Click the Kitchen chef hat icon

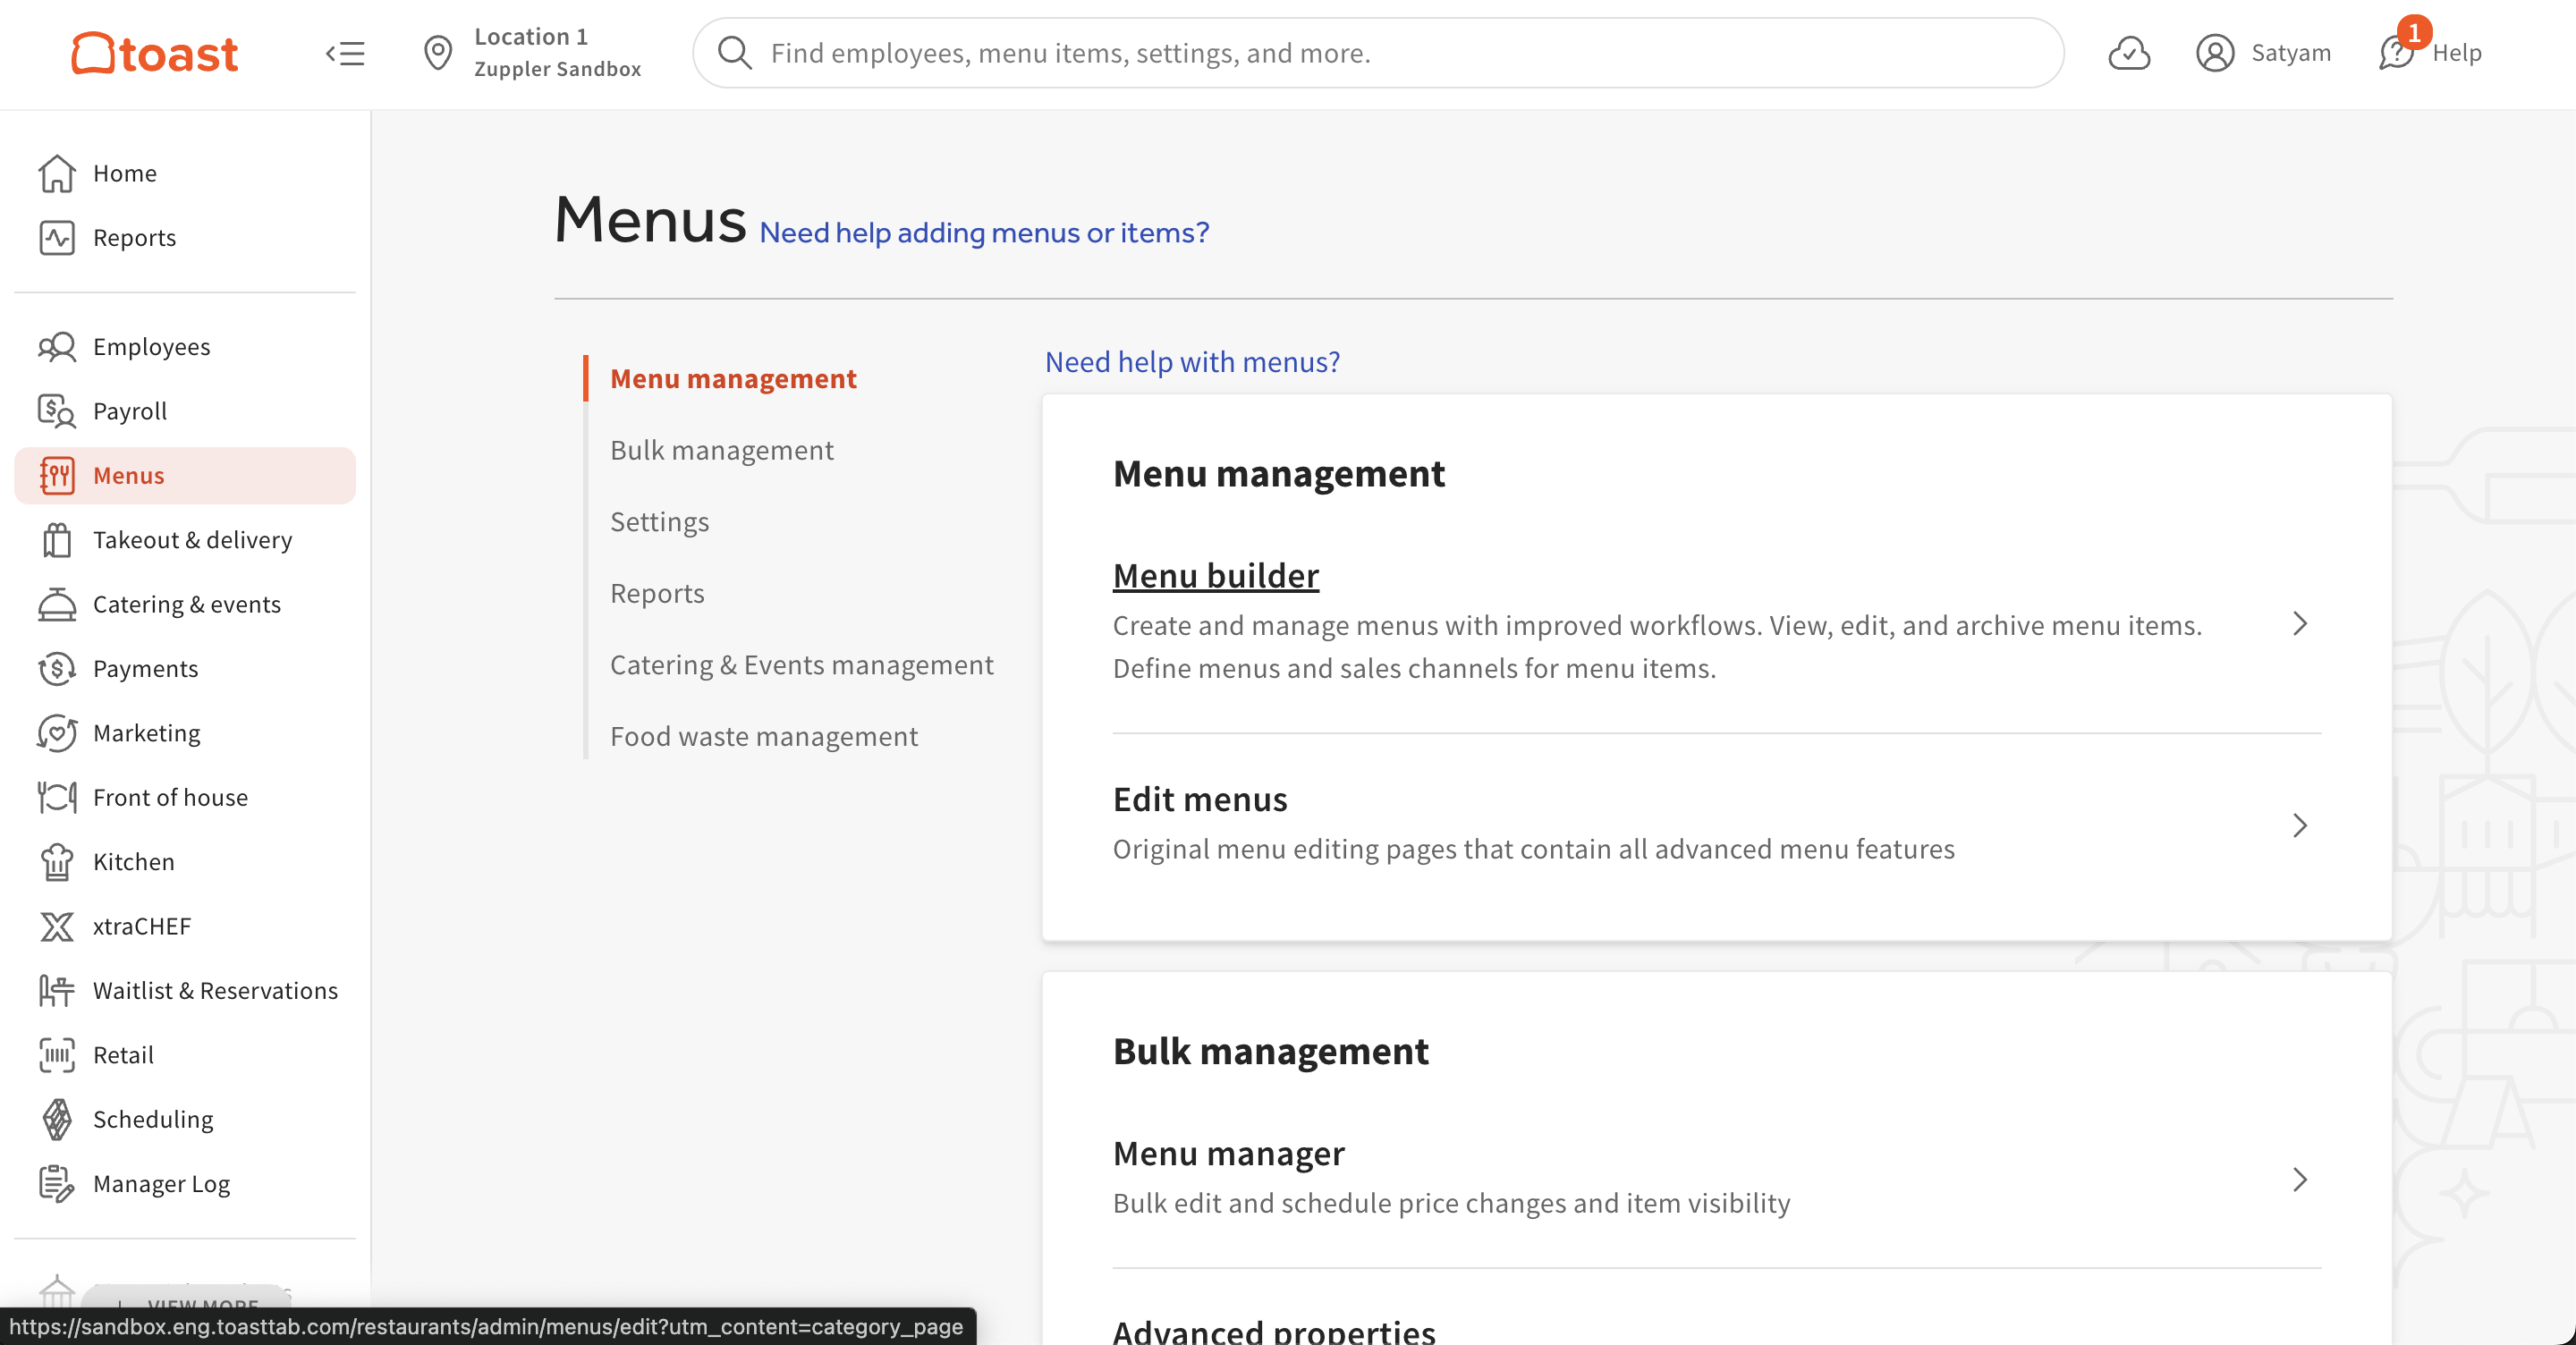pos(57,862)
